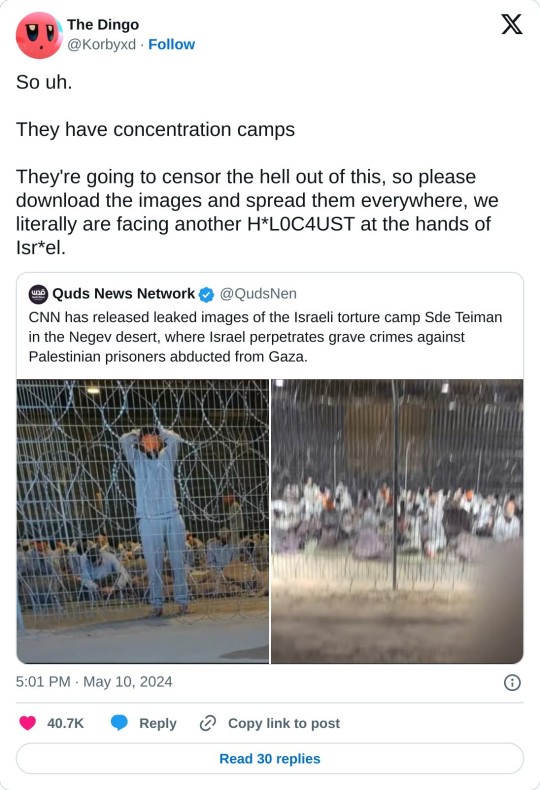540x790 pixels.
Task: Open the @QudsNen handle
Action: point(258,294)
